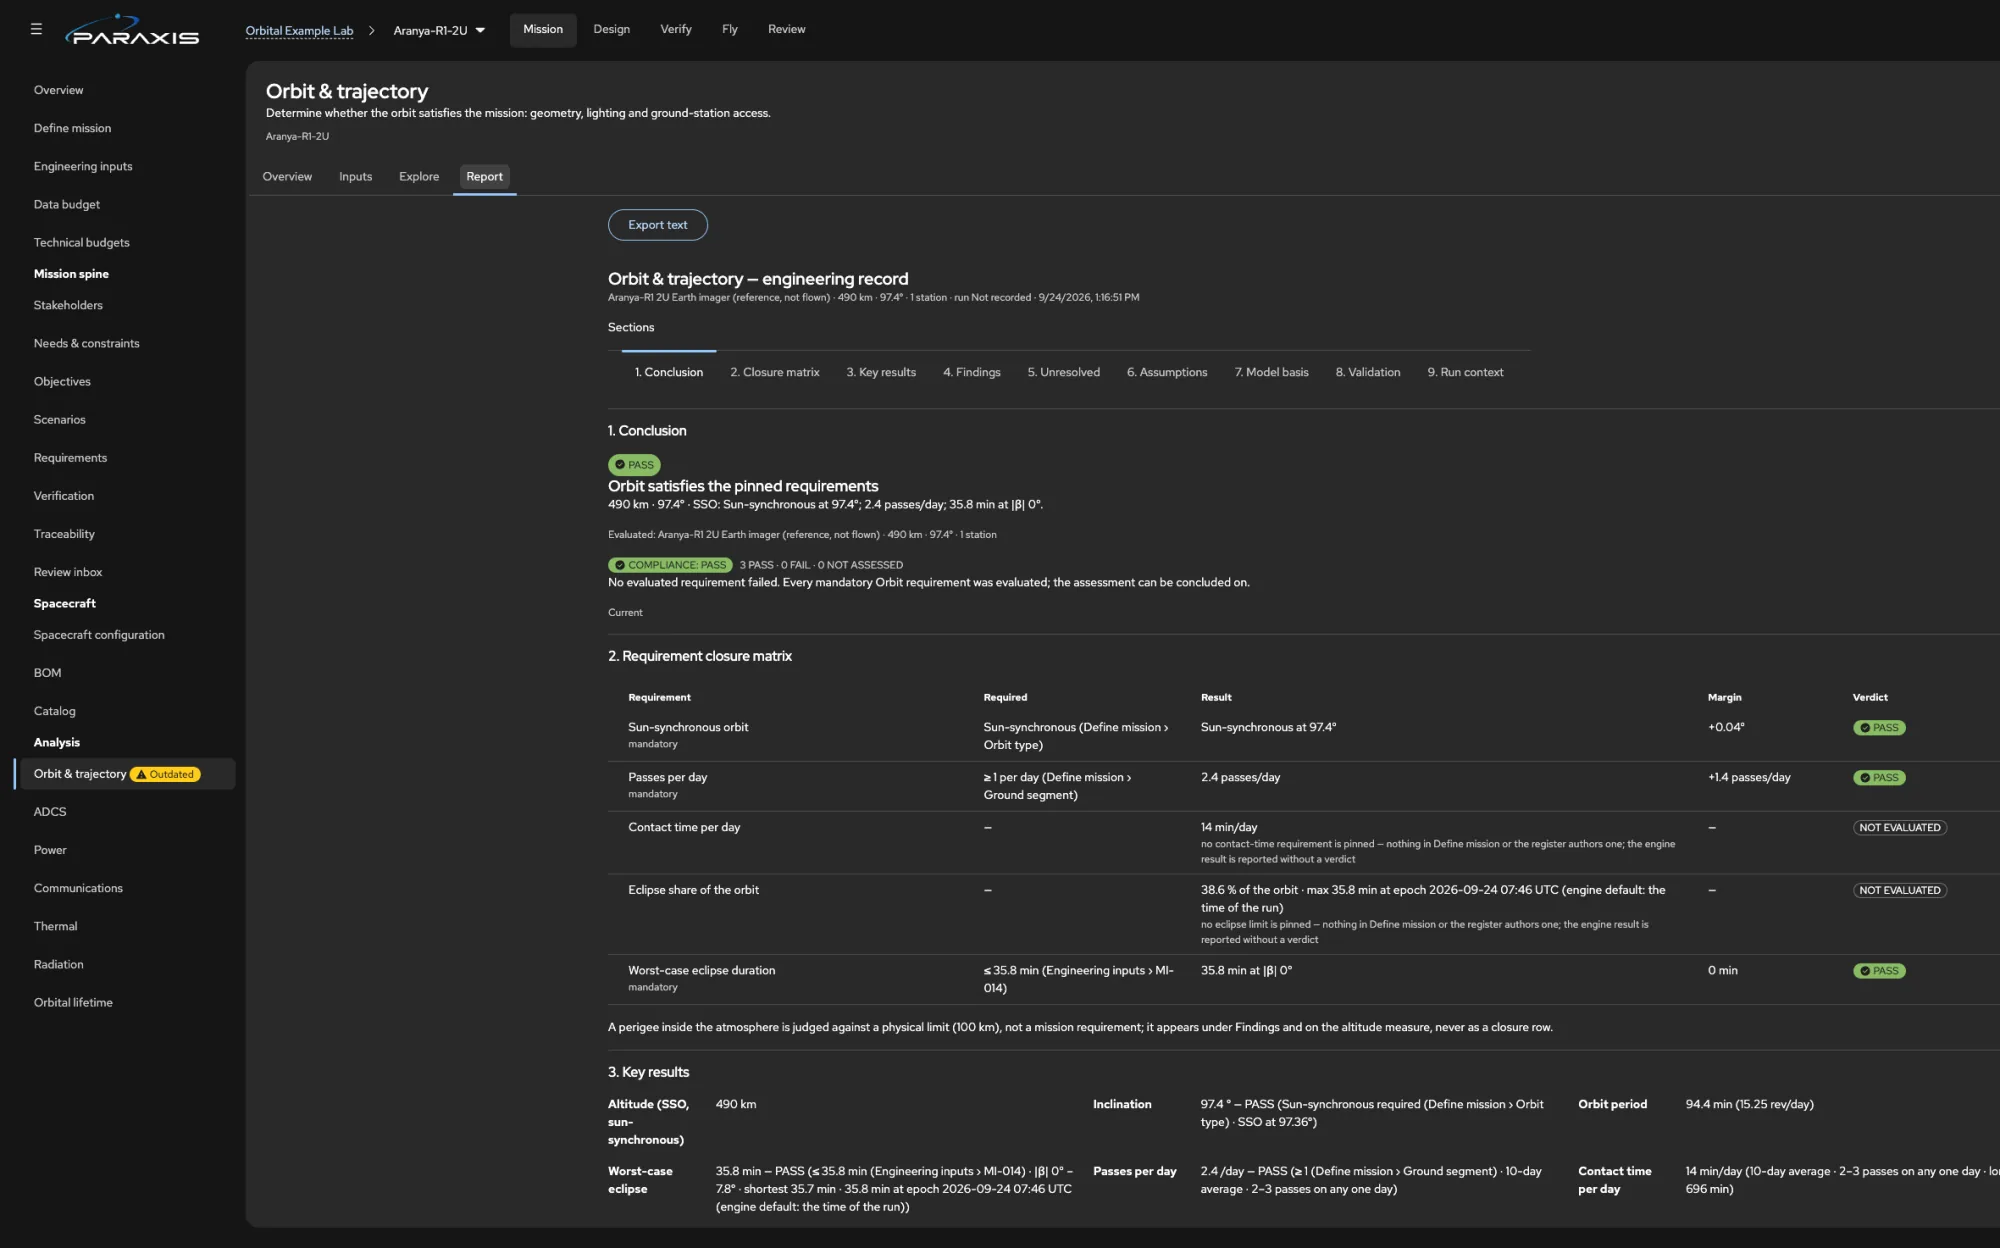Jump to section 4. Findings

tap(971, 372)
